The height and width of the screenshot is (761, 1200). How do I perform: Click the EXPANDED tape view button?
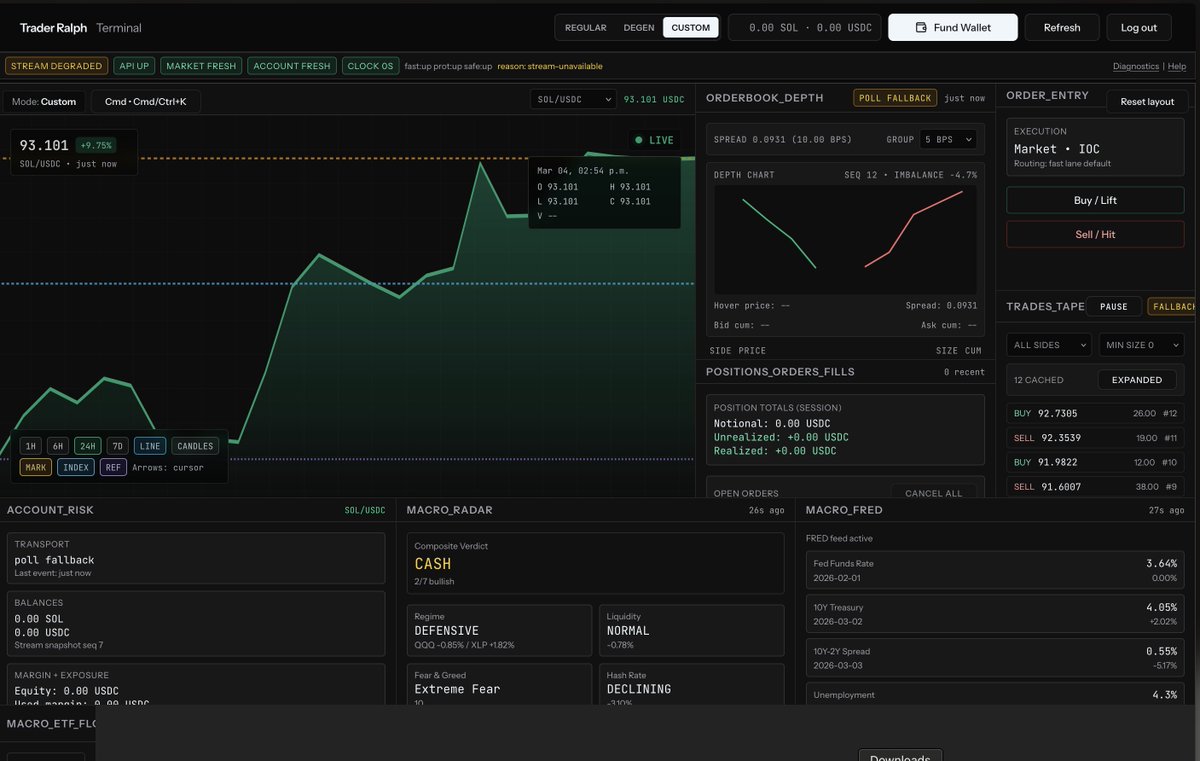(x=1137, y=380)
